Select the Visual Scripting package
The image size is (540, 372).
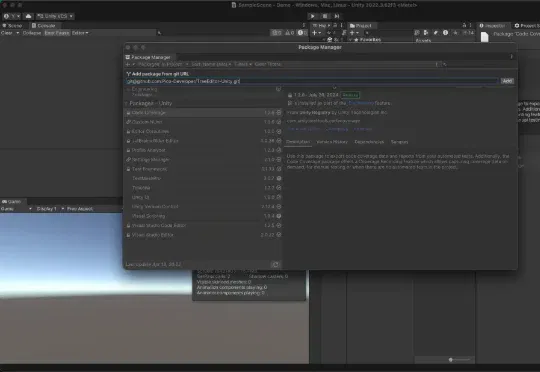click(204, 216)
